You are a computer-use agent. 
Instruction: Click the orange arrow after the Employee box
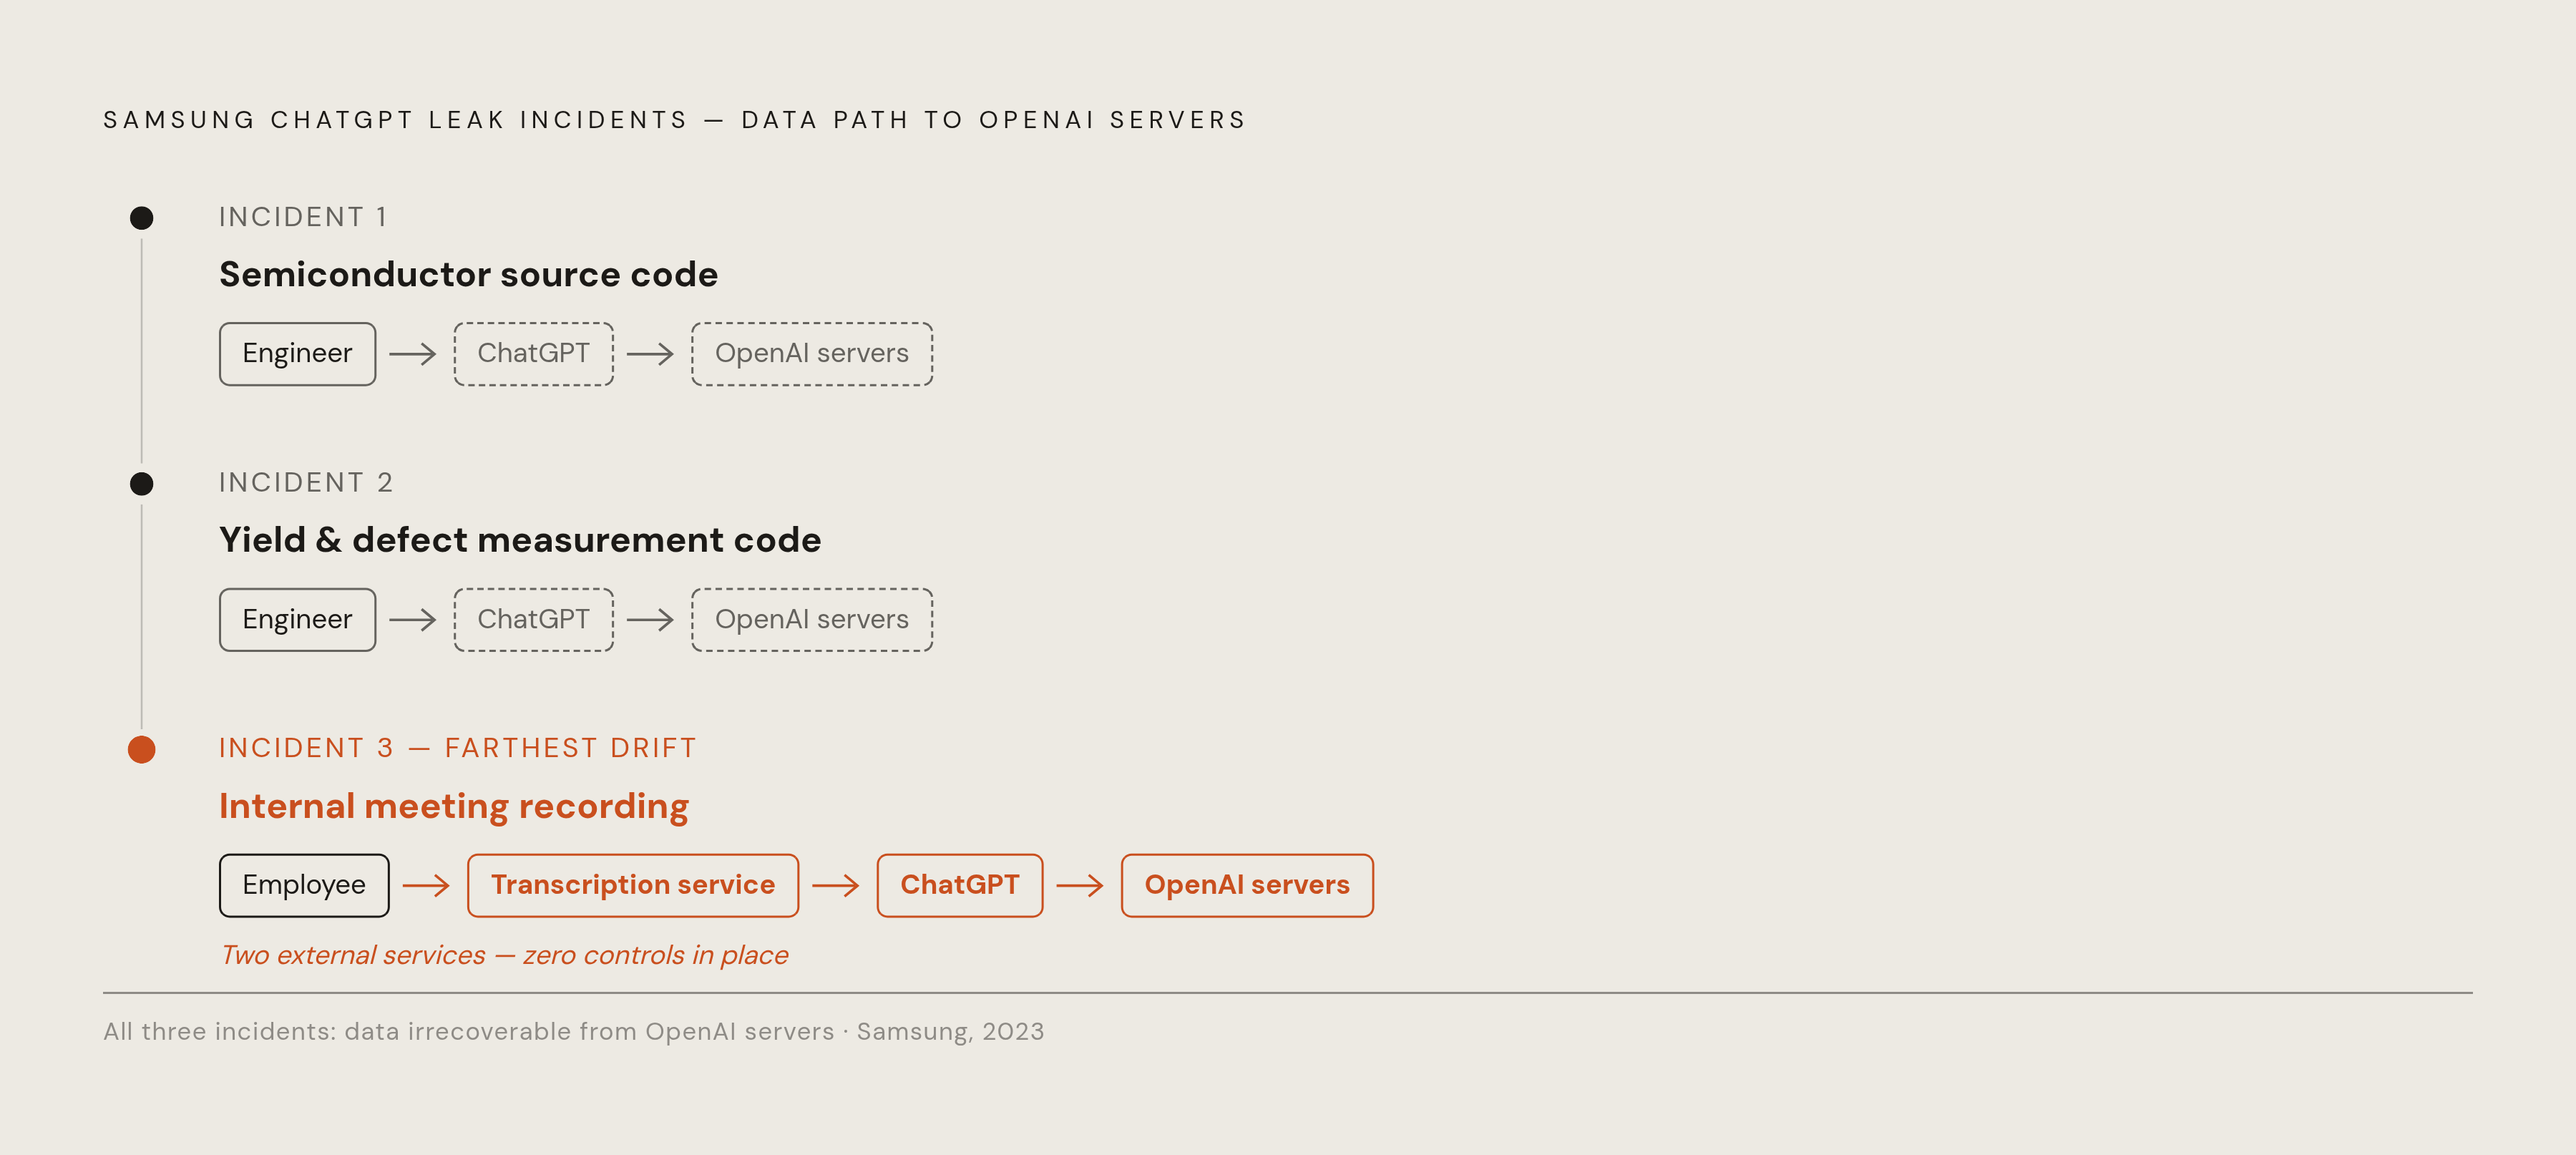pyautogui.click(x=426, y=885)
